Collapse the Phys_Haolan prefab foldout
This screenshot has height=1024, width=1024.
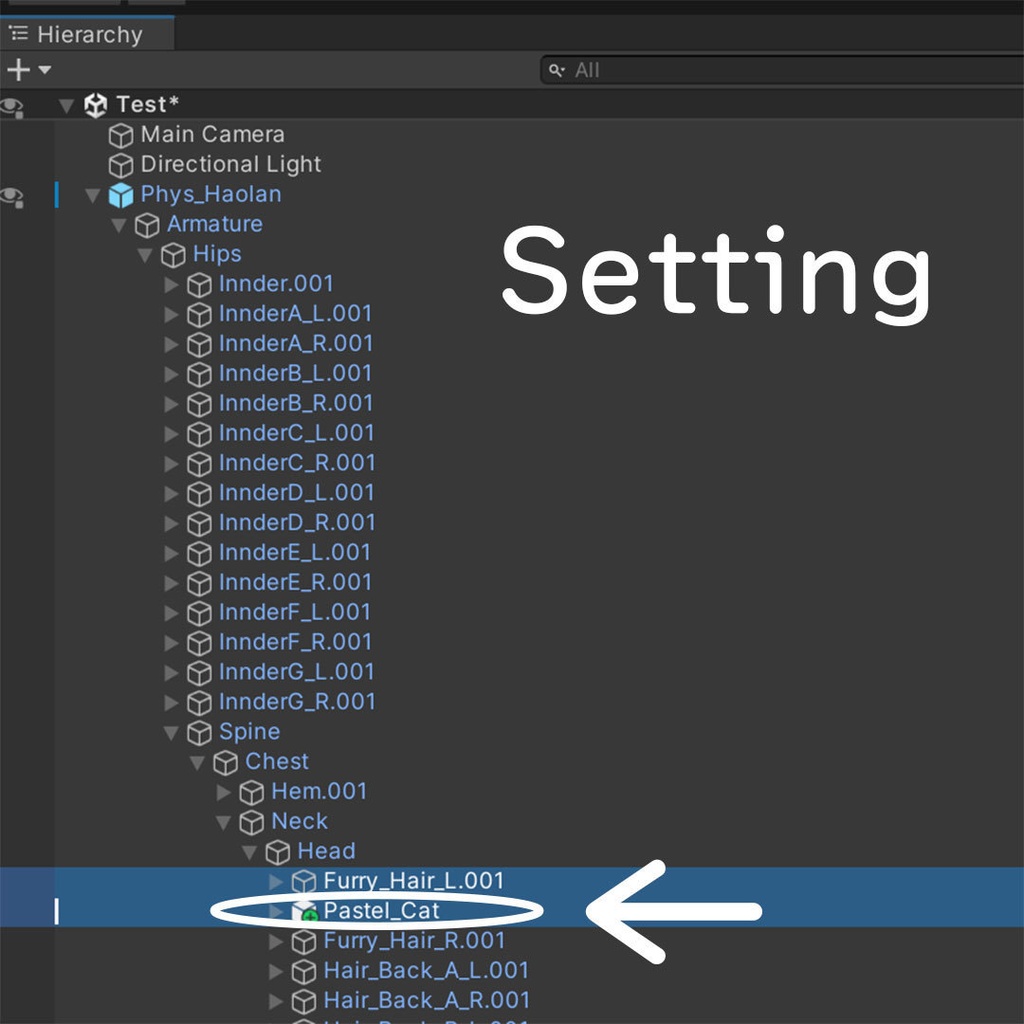coord(93,195)
